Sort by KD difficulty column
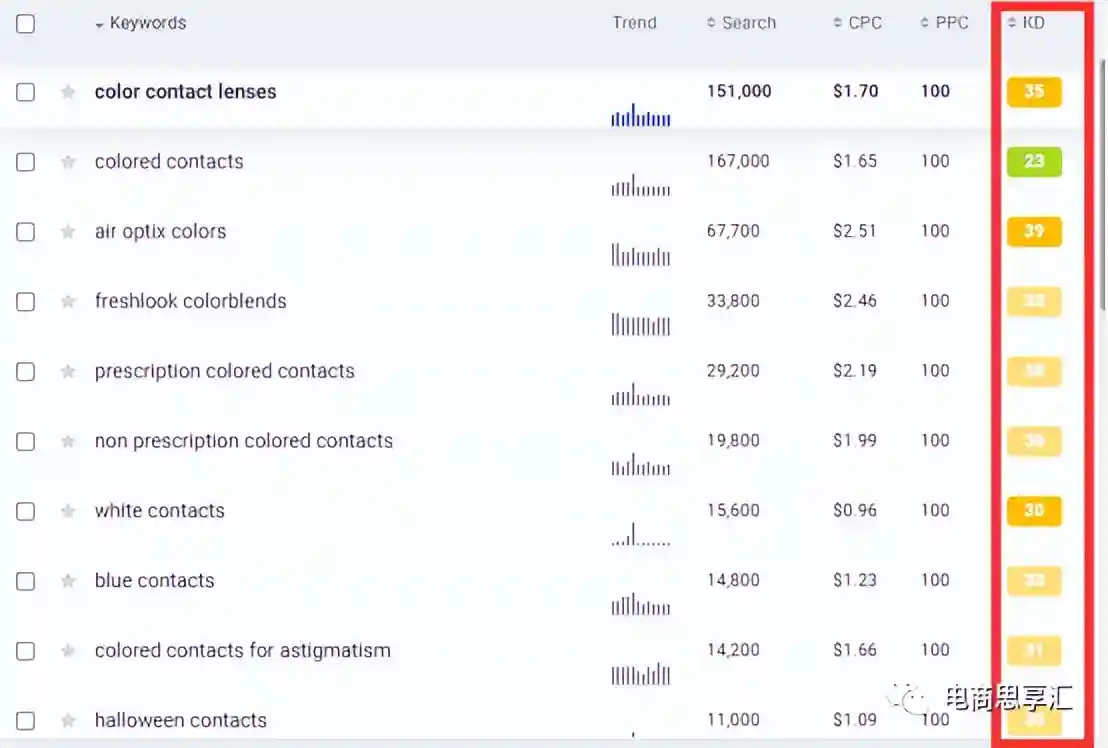The image size is (1108, 748). pyautogui.click(x=1032, y=22)
